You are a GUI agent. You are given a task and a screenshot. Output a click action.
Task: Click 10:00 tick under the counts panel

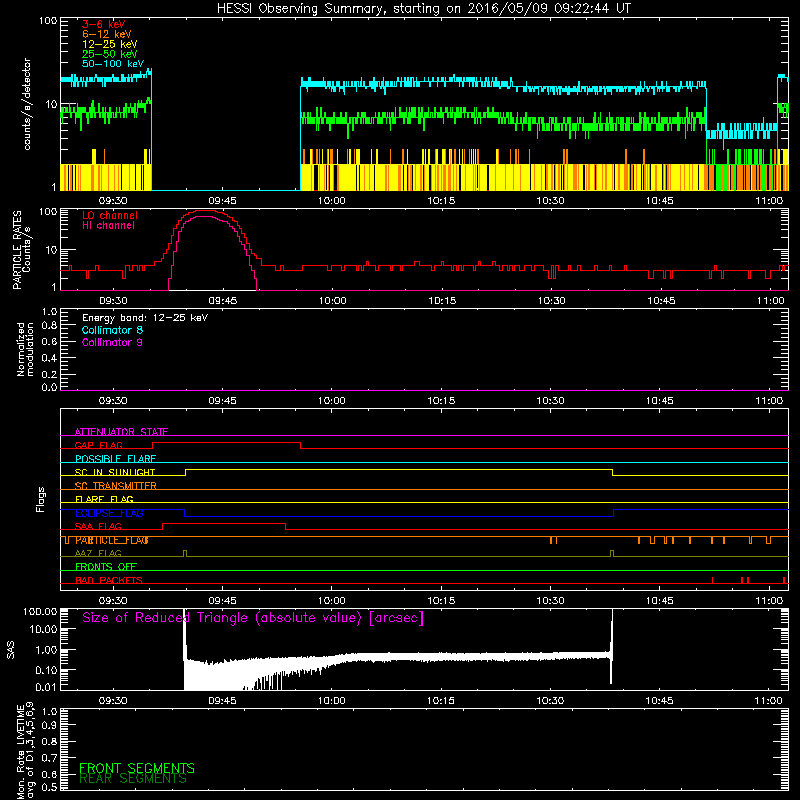point(332,201)
